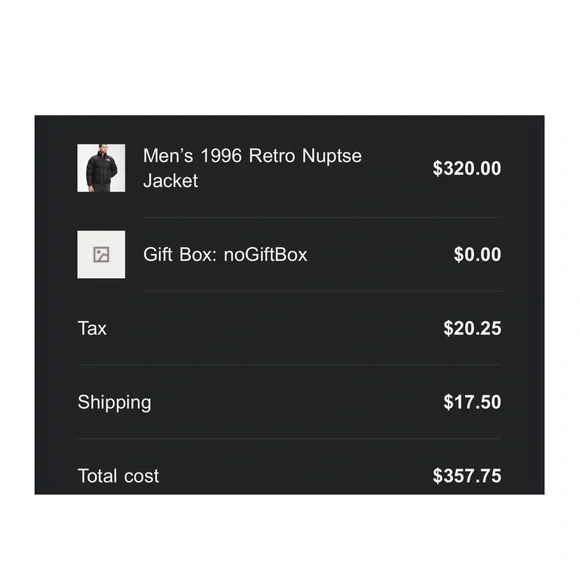Click the $0.00 gift box price
580x580 pixels.
[477, 254]
